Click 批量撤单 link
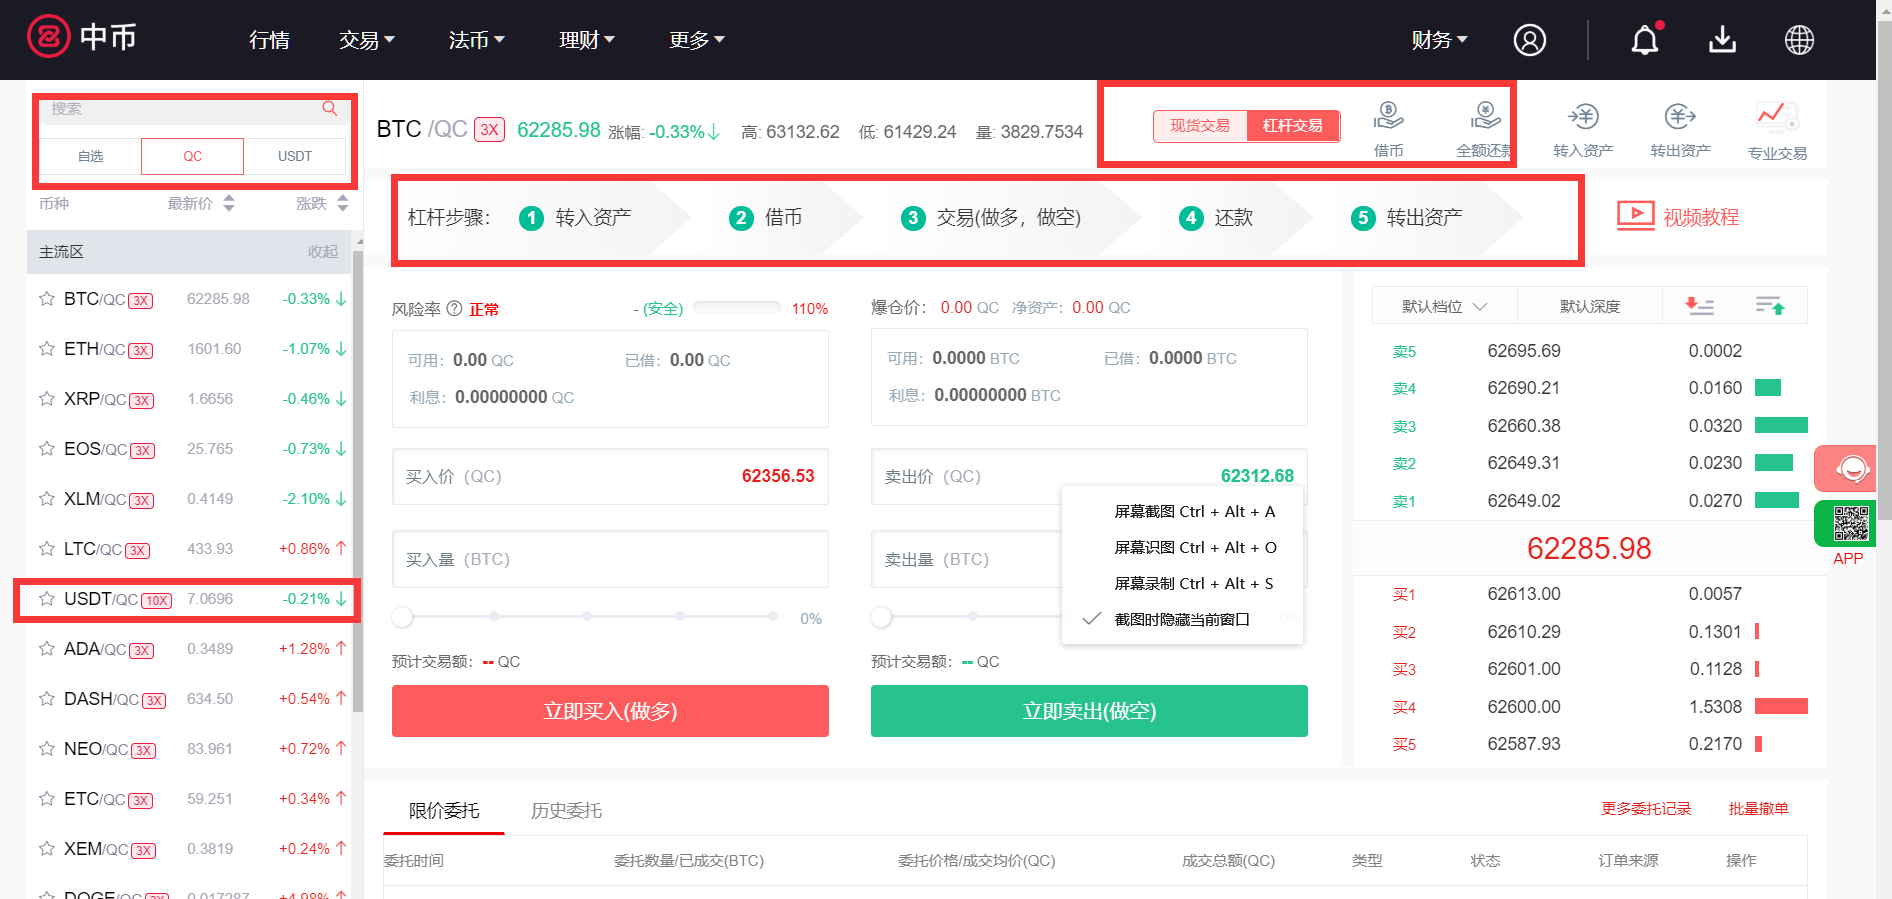Image resolution: width=1892 pixels, height=899 pixels. pyautogui.click(x=1758, y=808)
